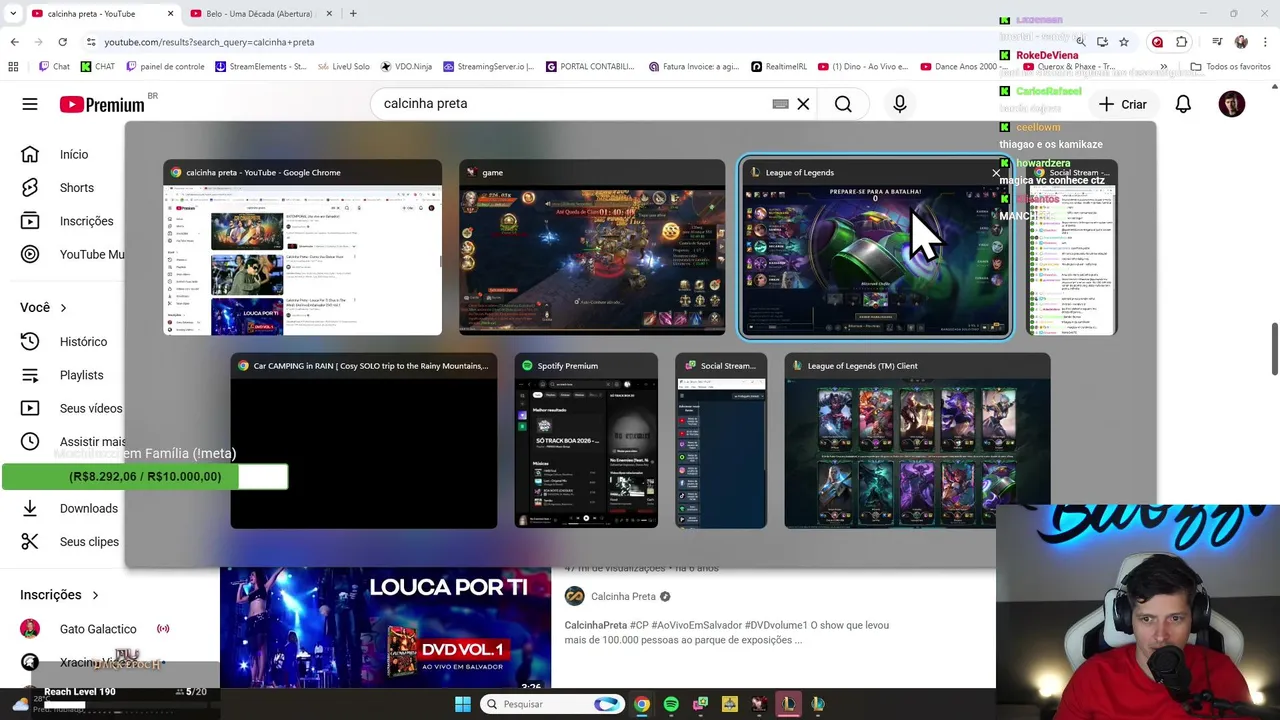Open the Fatura Invoice bookmark
The width and height of the screenshot is (1280, 720).
(693, 67)
